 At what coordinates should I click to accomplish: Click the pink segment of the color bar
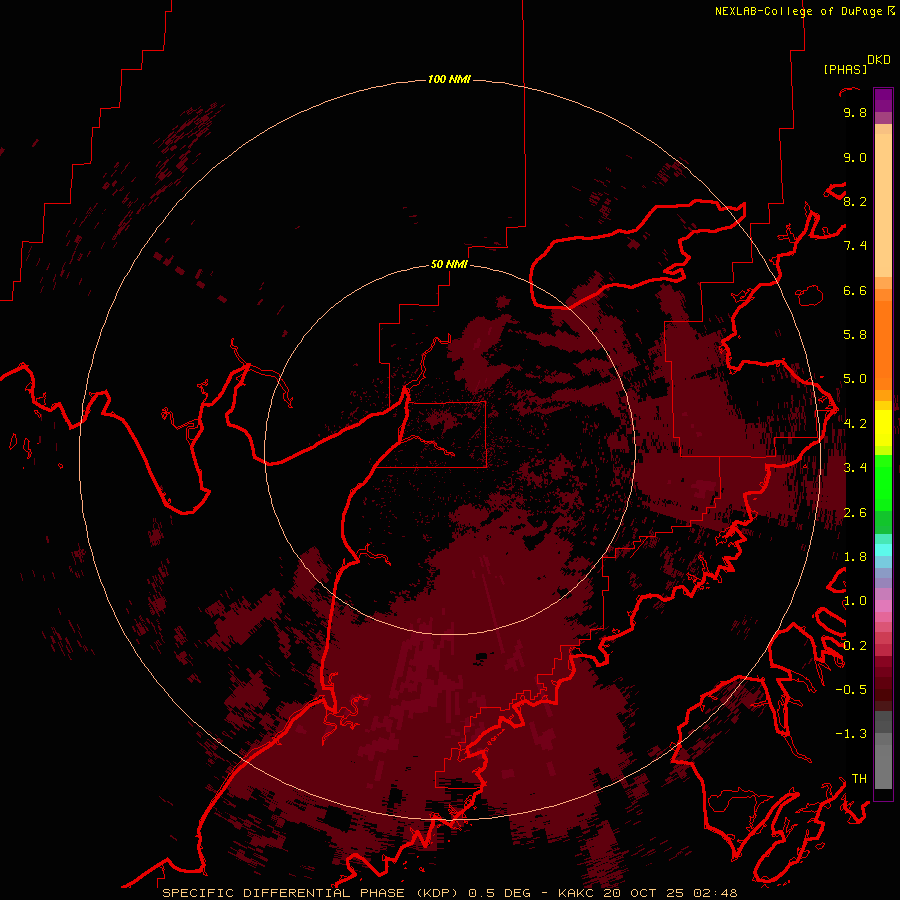pyautogui.click(x=883, y=606)
